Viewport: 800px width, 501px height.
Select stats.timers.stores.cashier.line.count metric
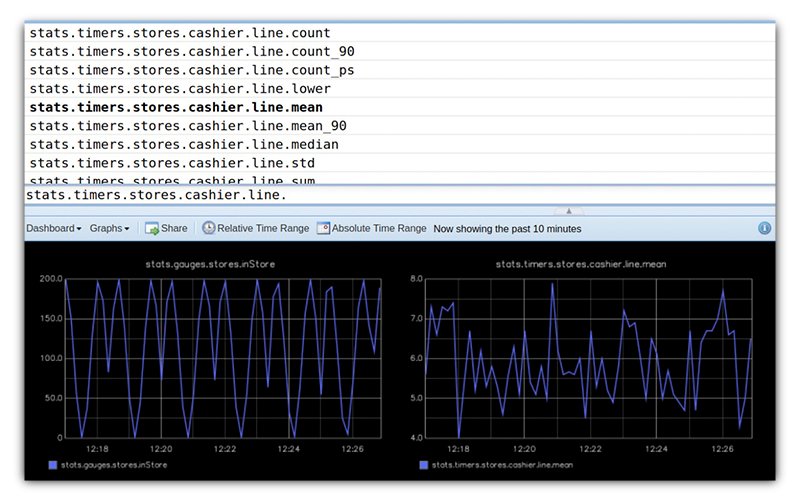coord(180,33)
